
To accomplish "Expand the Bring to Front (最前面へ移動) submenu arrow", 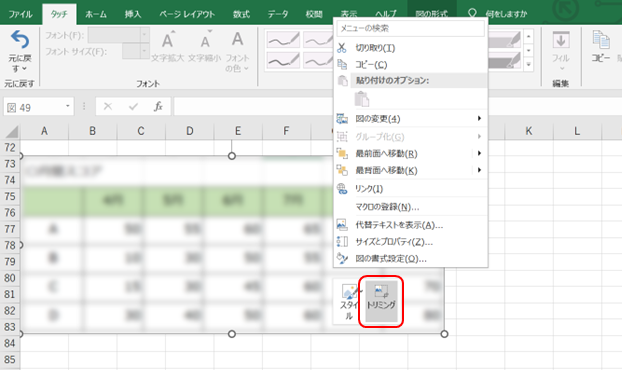I will 479,153.
